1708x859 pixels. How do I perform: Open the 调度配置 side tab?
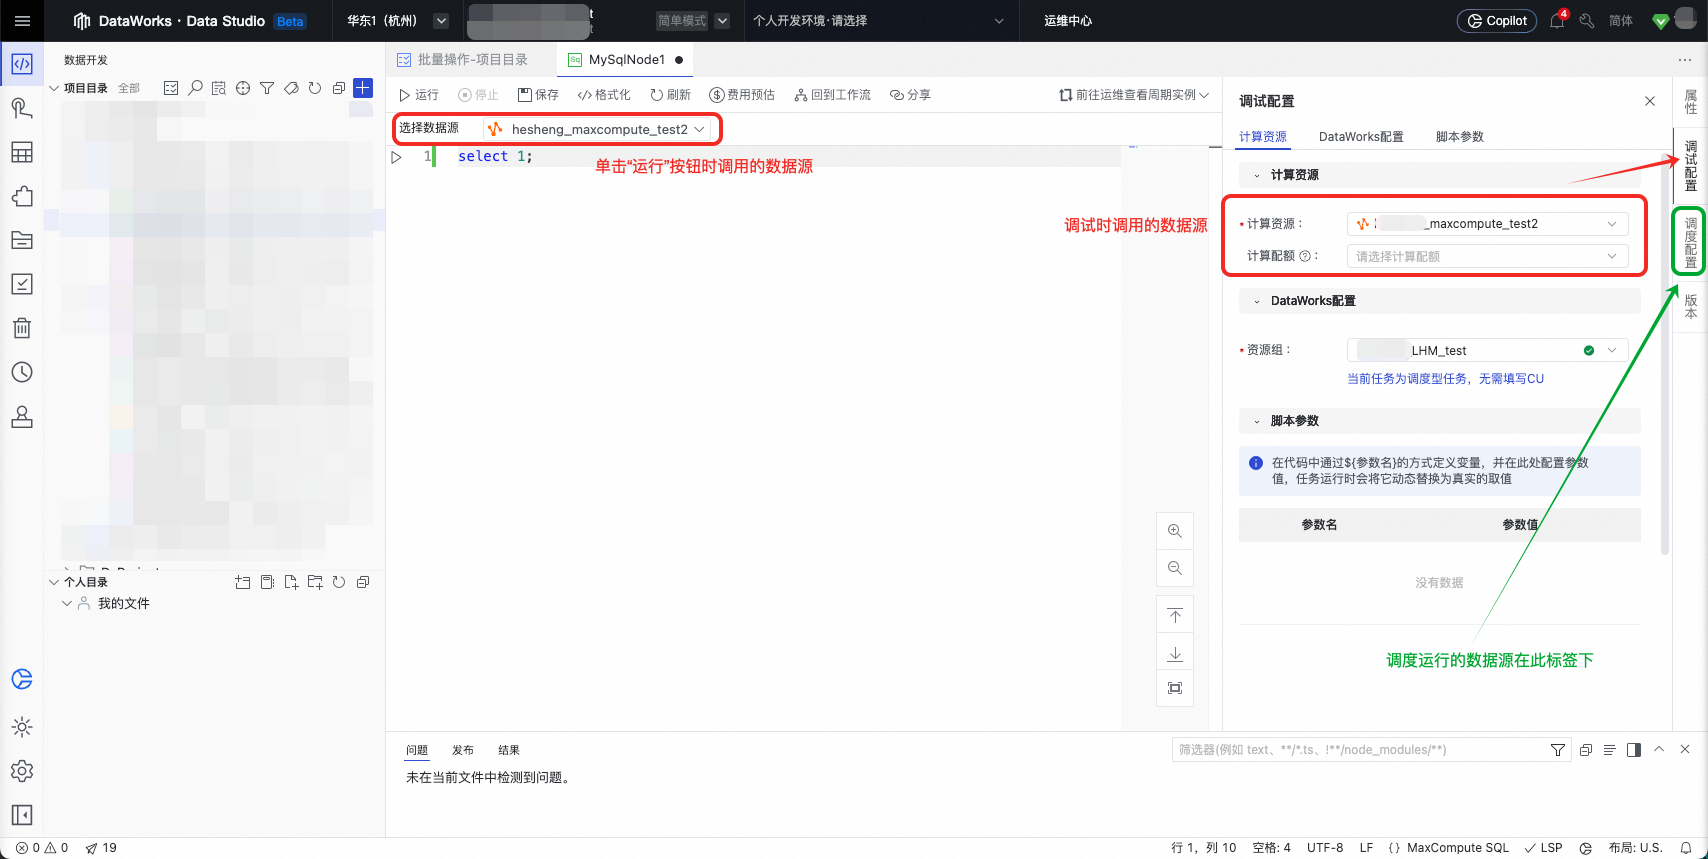(1690, 242)
